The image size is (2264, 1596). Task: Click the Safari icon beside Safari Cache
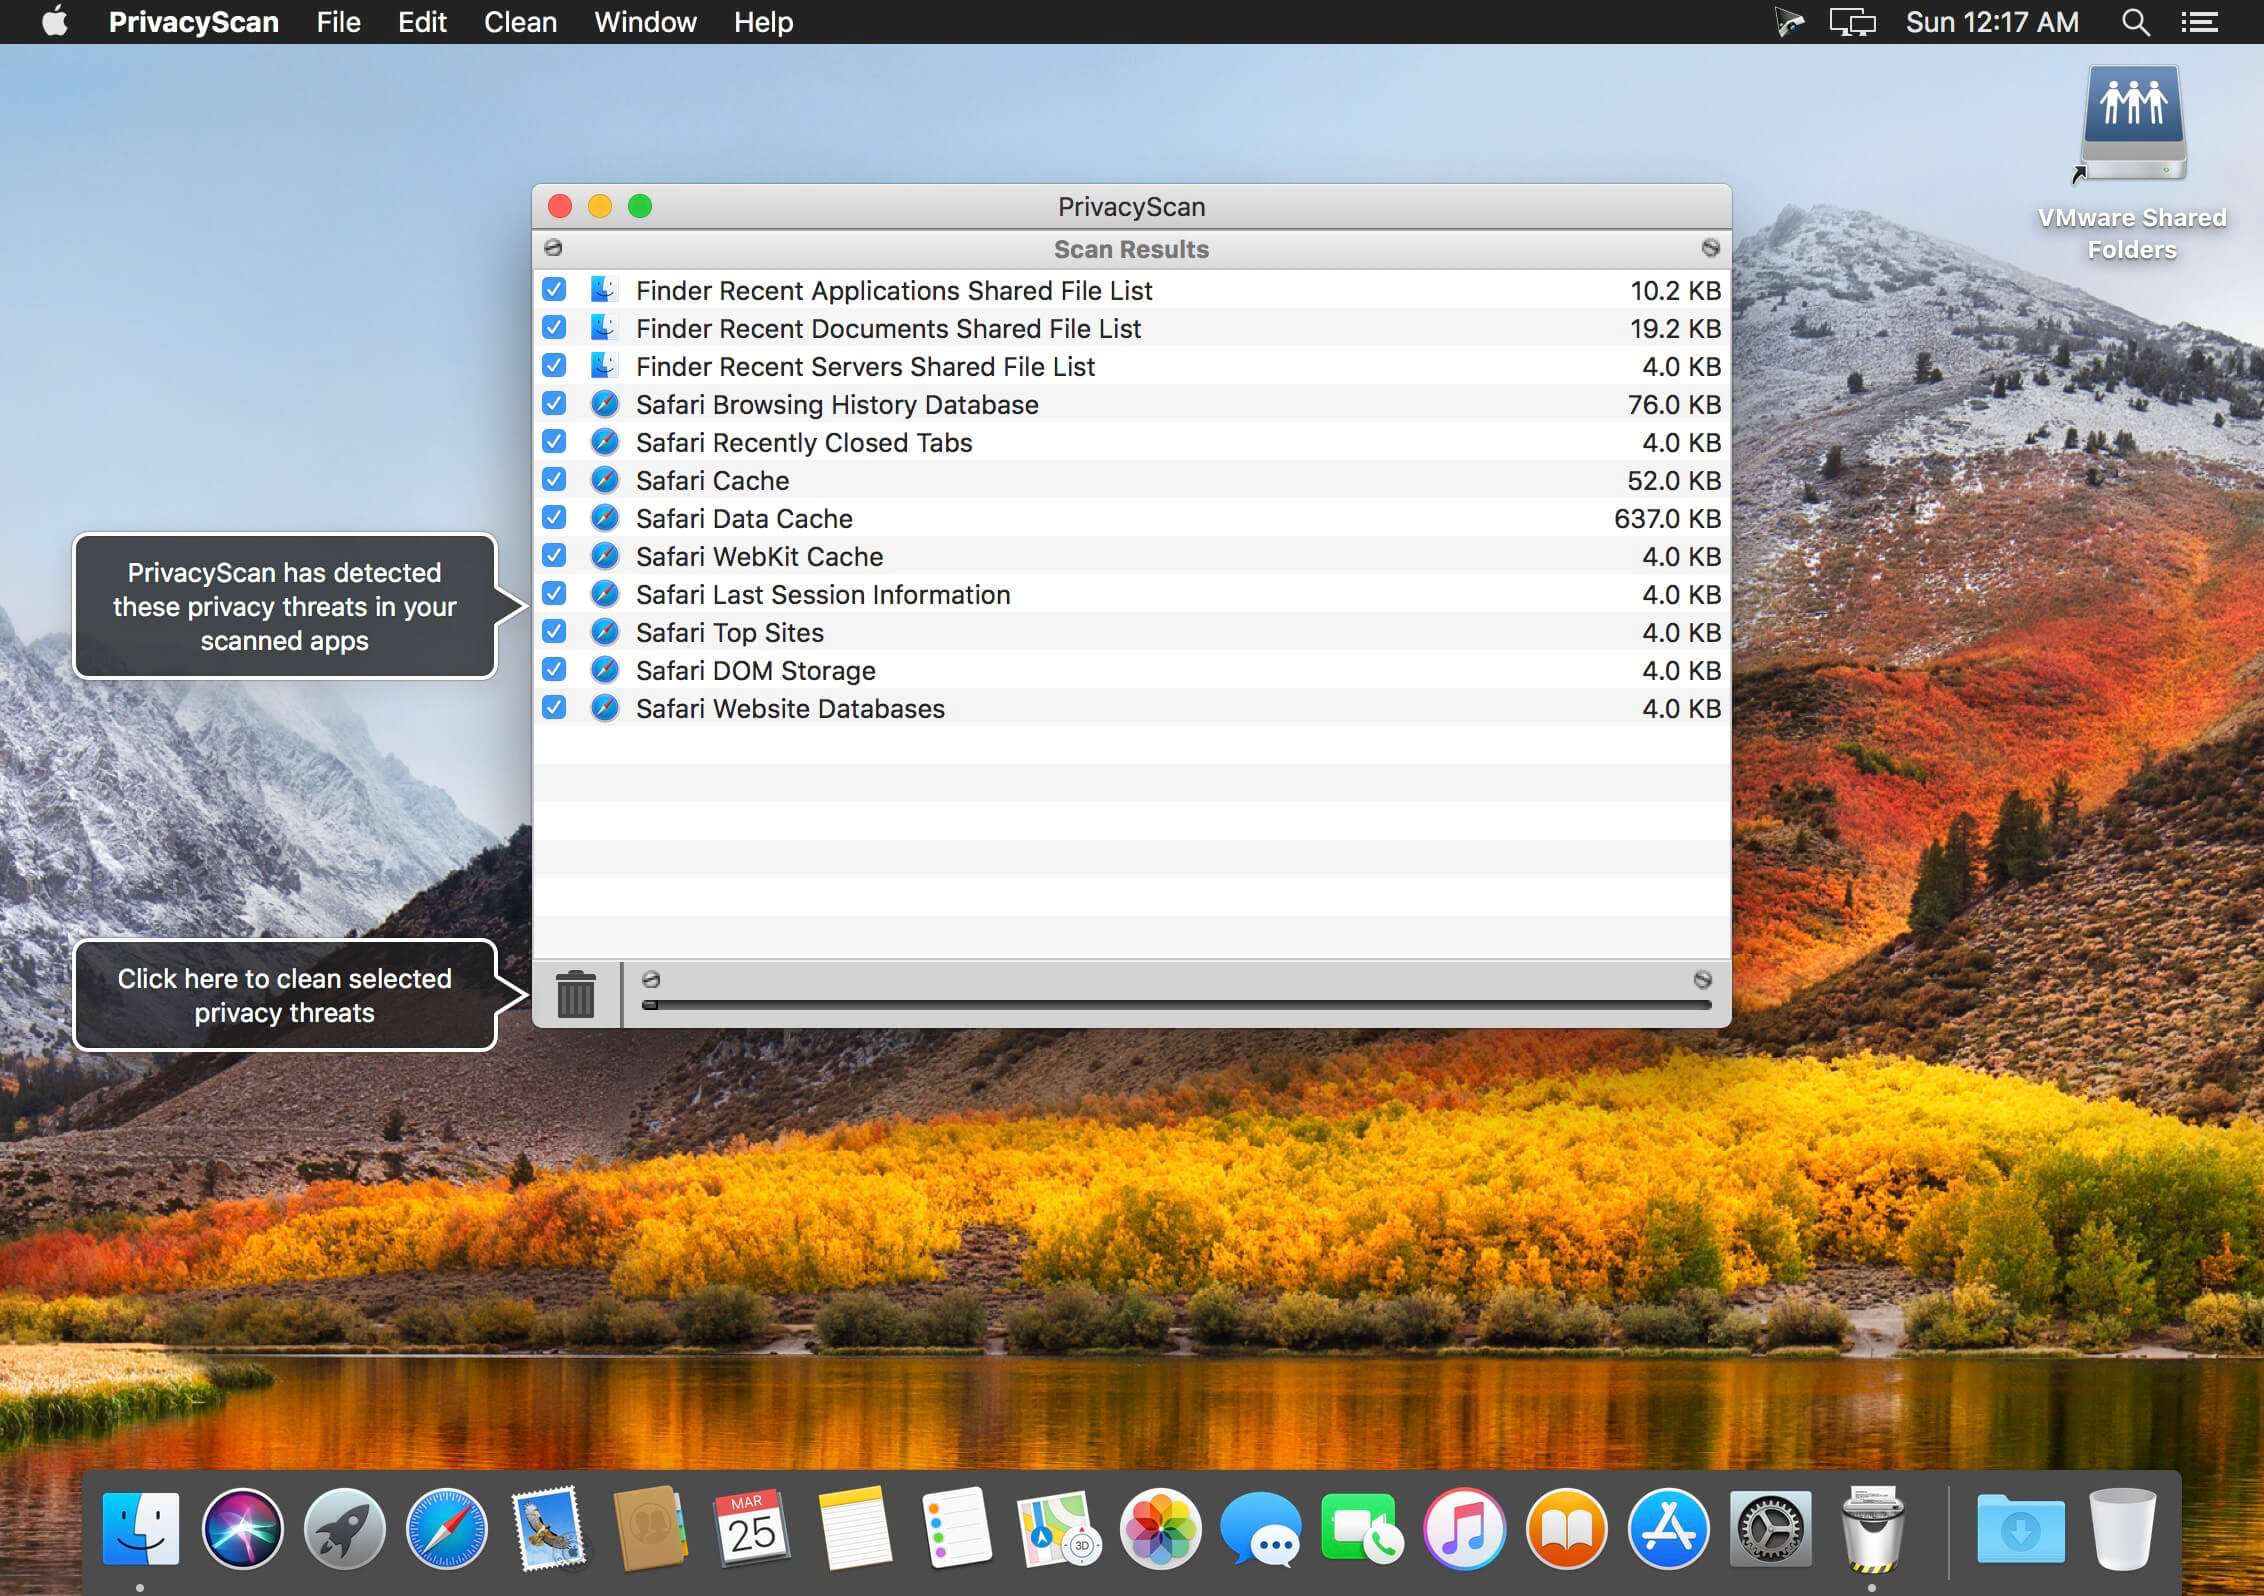pyautogui.click(x=604, y=480)
